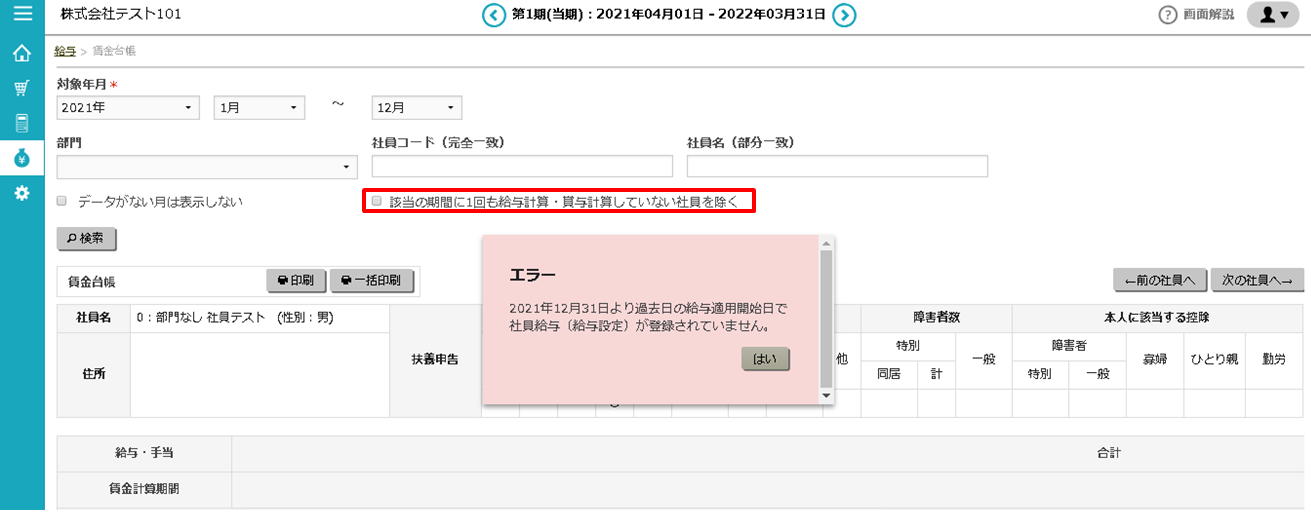Go to next fiscal period arrow
This screenshot has width=1311, height=514.
click(845, 15)
